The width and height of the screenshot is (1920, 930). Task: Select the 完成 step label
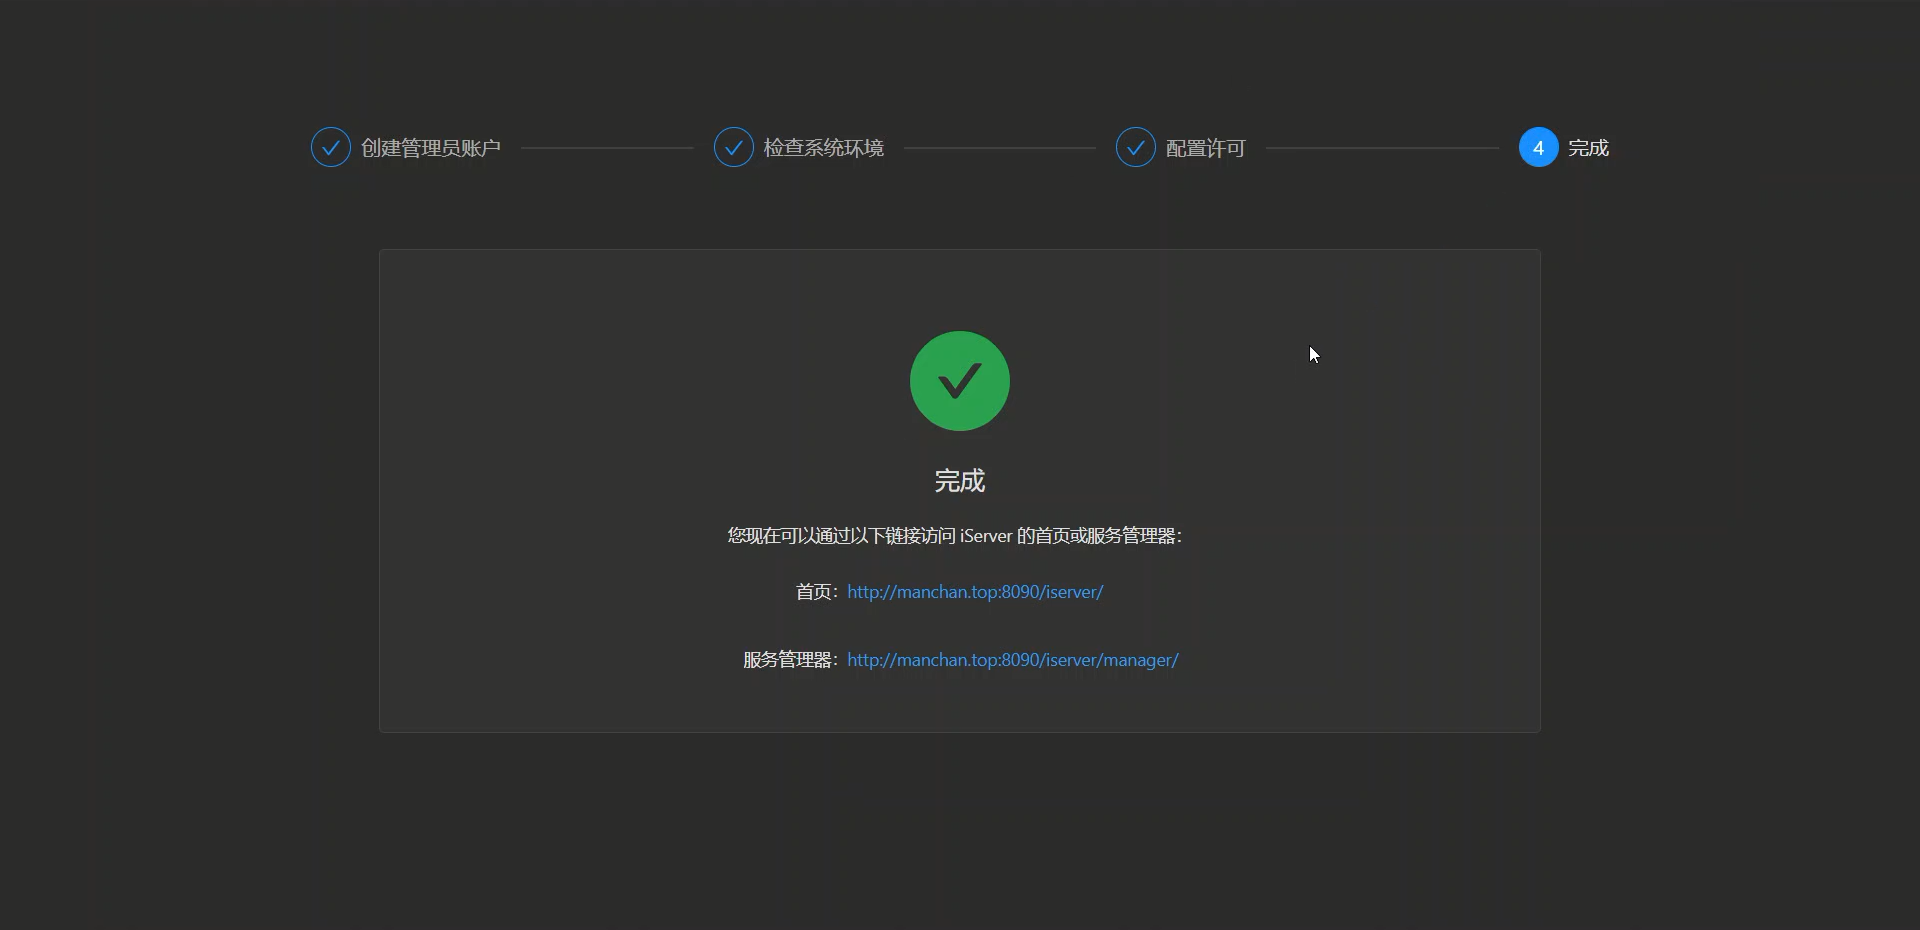[x=1590, y=147]
